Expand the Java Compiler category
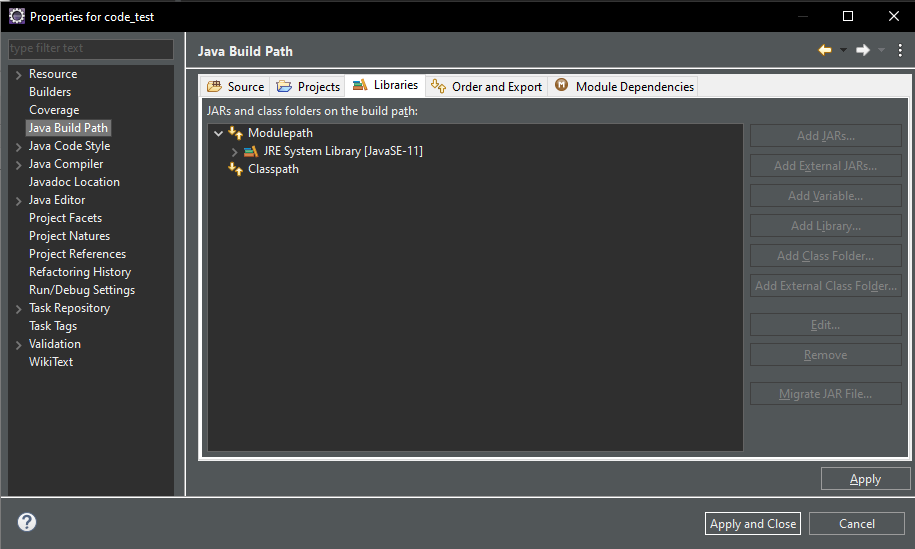This screenshot has height=549, width=915. [19, 165]
